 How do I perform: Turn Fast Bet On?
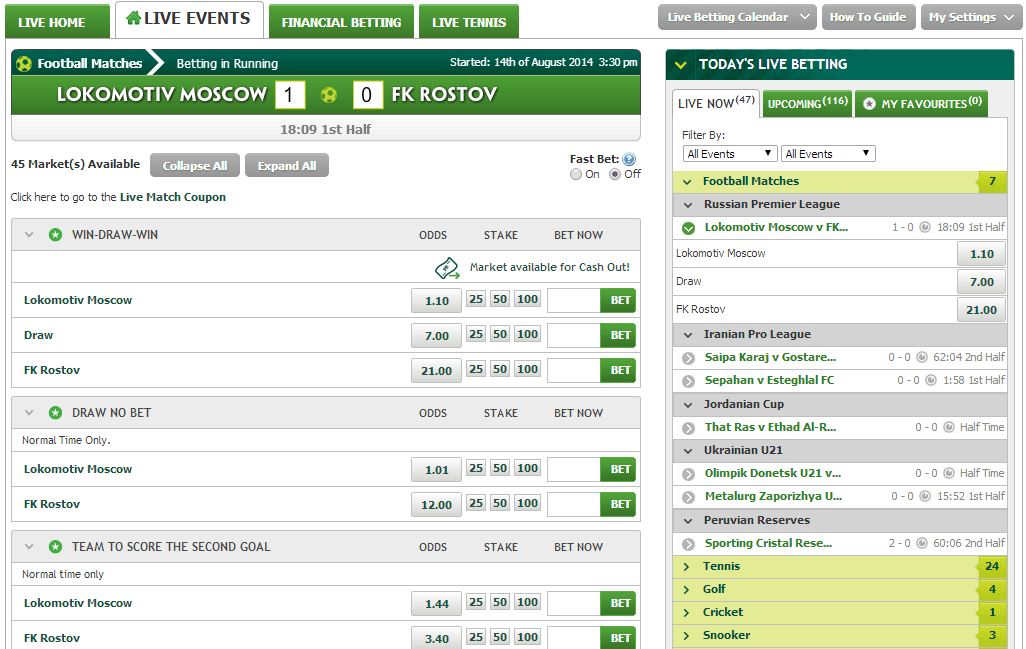tap(576, 174)
